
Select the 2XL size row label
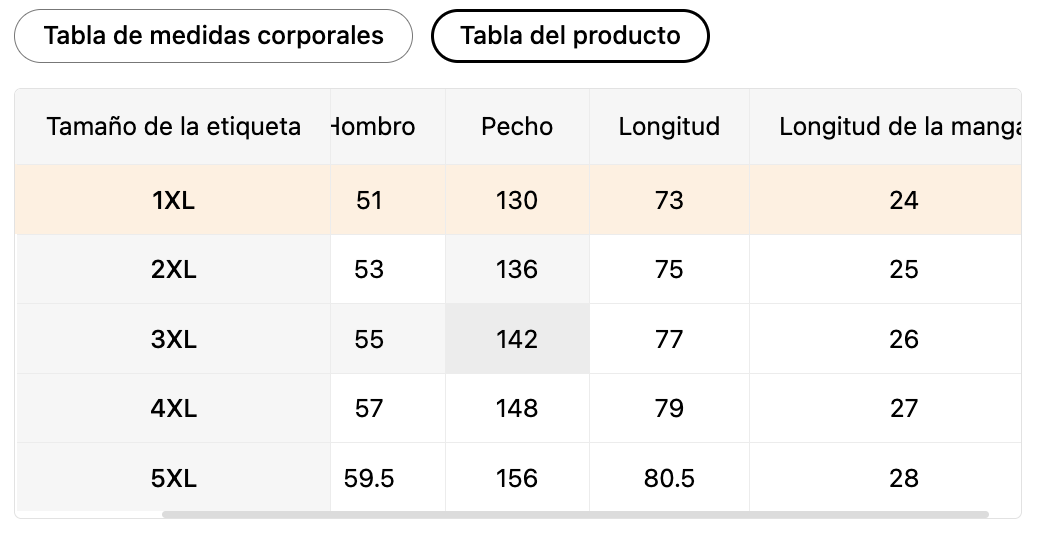tap(173, 269)
